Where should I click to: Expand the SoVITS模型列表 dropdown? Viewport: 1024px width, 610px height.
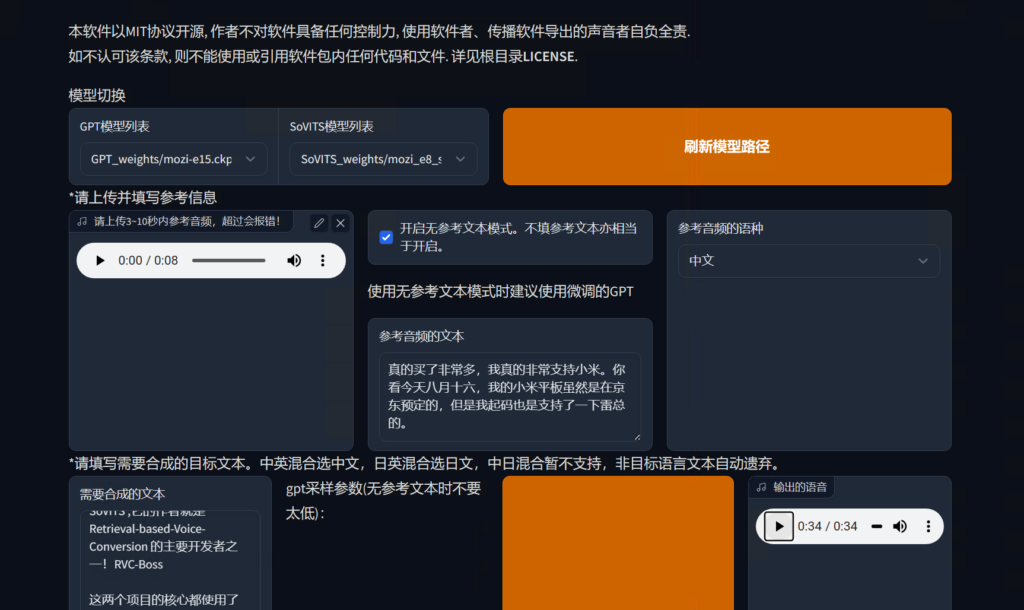[x=383, y=159]
